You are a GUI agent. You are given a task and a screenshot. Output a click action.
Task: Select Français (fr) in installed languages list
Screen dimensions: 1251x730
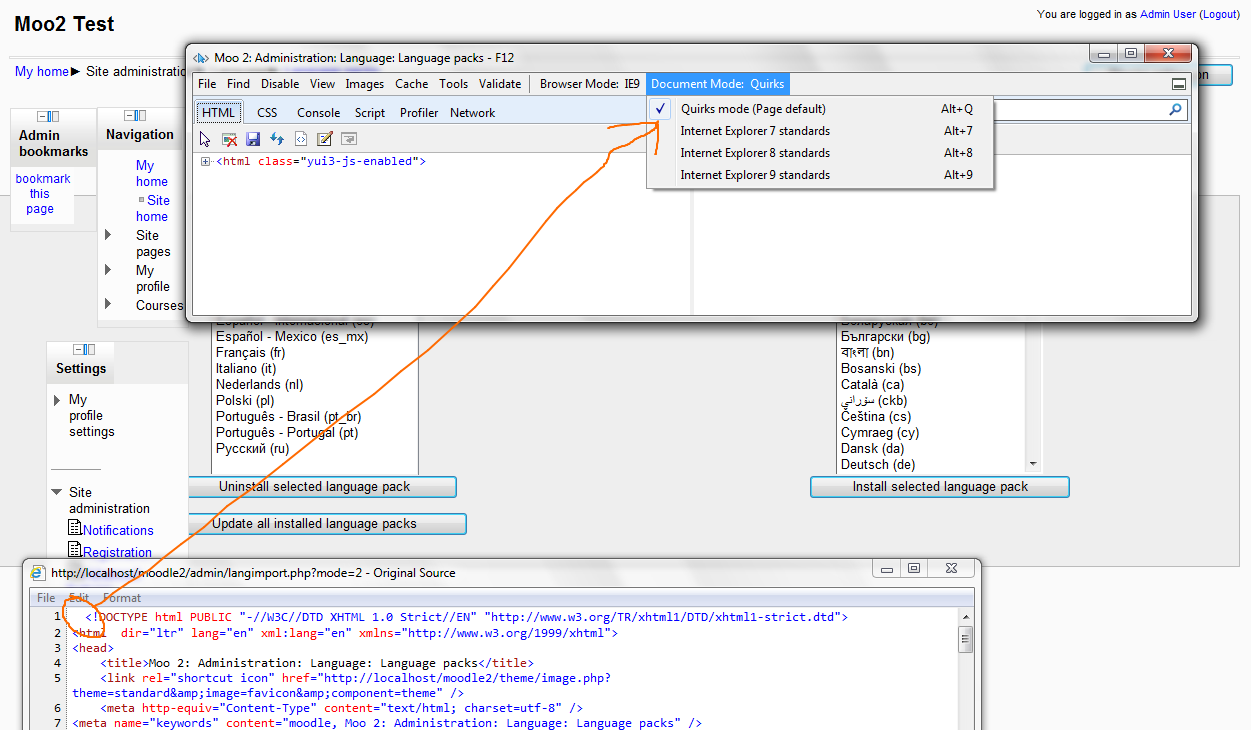[x=251, y=353]
